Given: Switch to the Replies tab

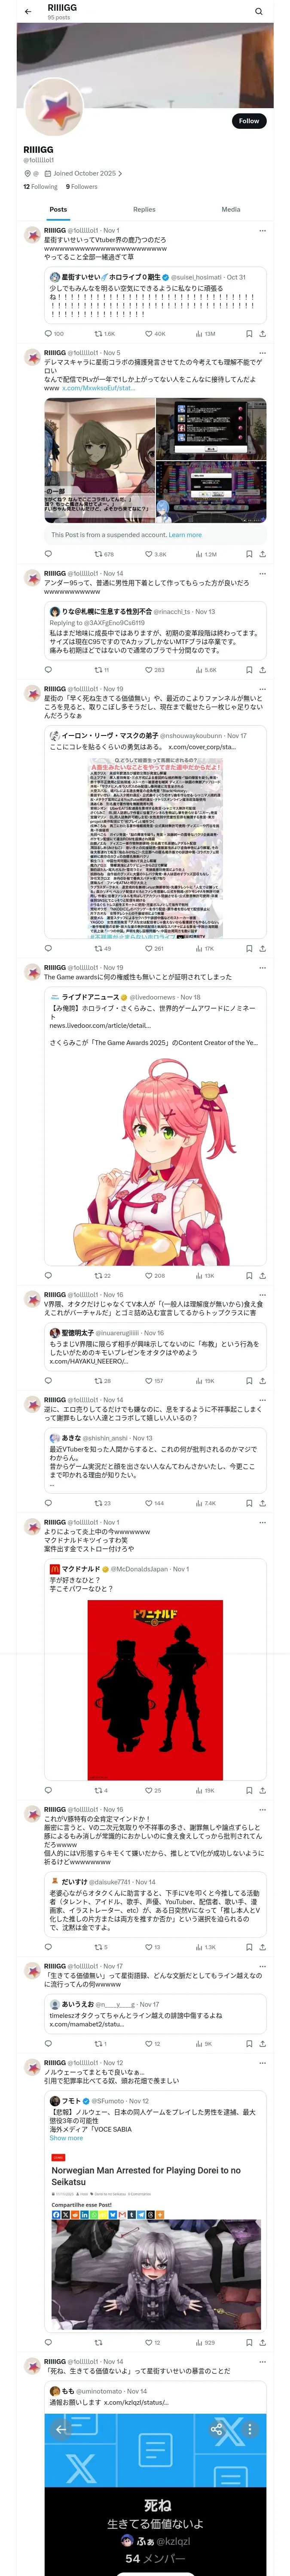Looking at the screenshot, I should pos(144,210).
